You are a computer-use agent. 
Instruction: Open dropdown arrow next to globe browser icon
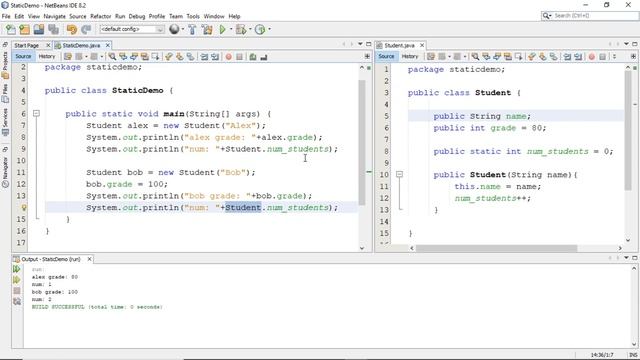[182, 29]
